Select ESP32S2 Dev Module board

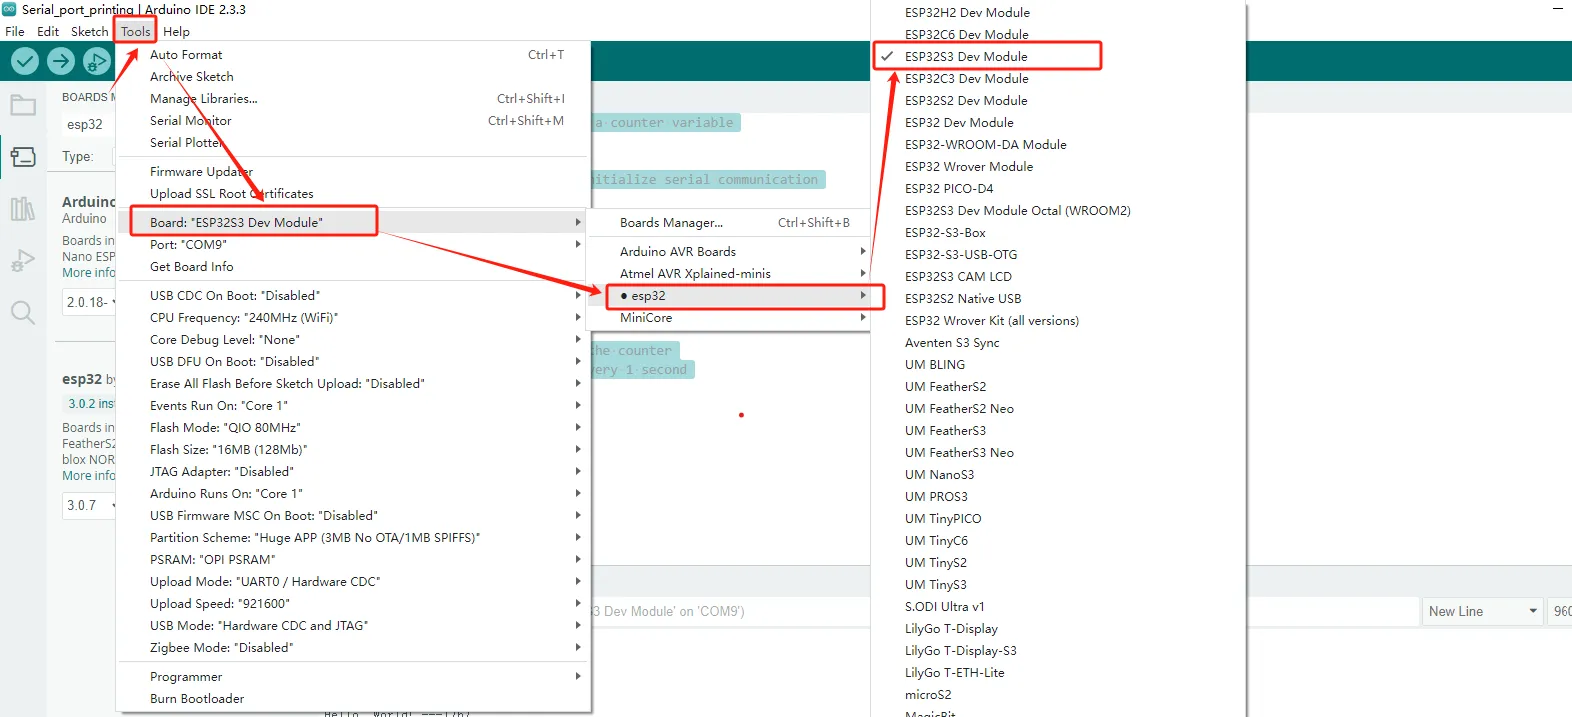[1059, 101]
